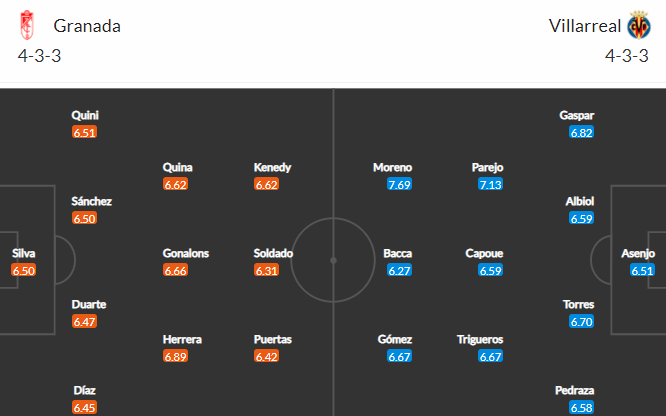Select player Soldado on the pitch
666x416 pixels.
tap(273, 254)
